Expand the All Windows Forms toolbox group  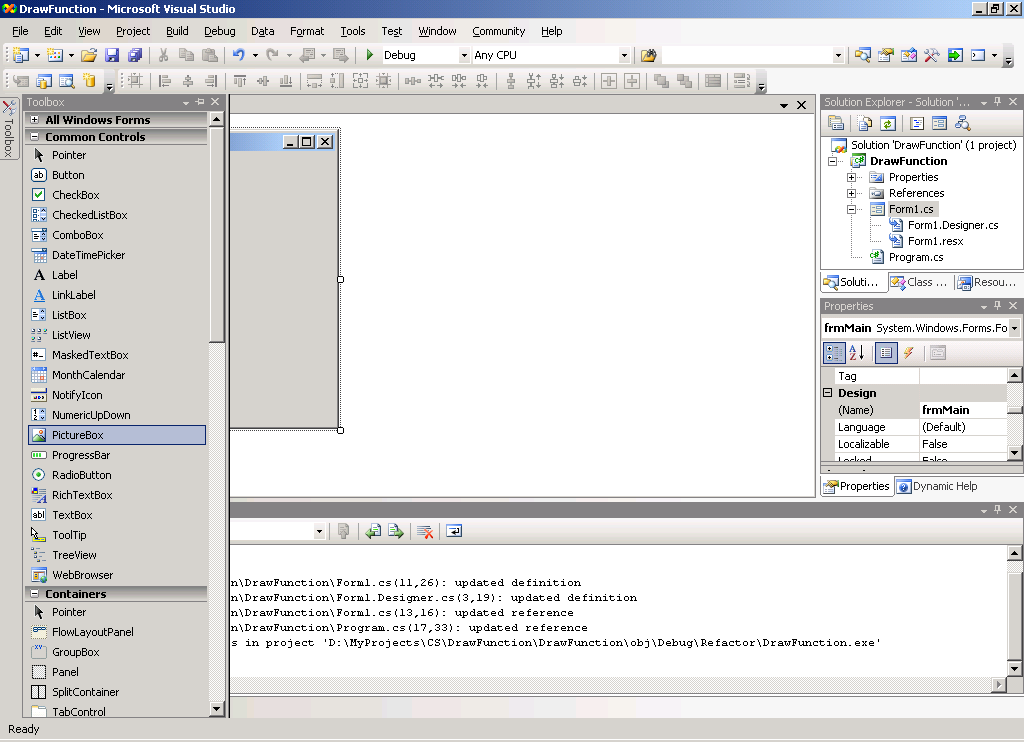(35, 120)
